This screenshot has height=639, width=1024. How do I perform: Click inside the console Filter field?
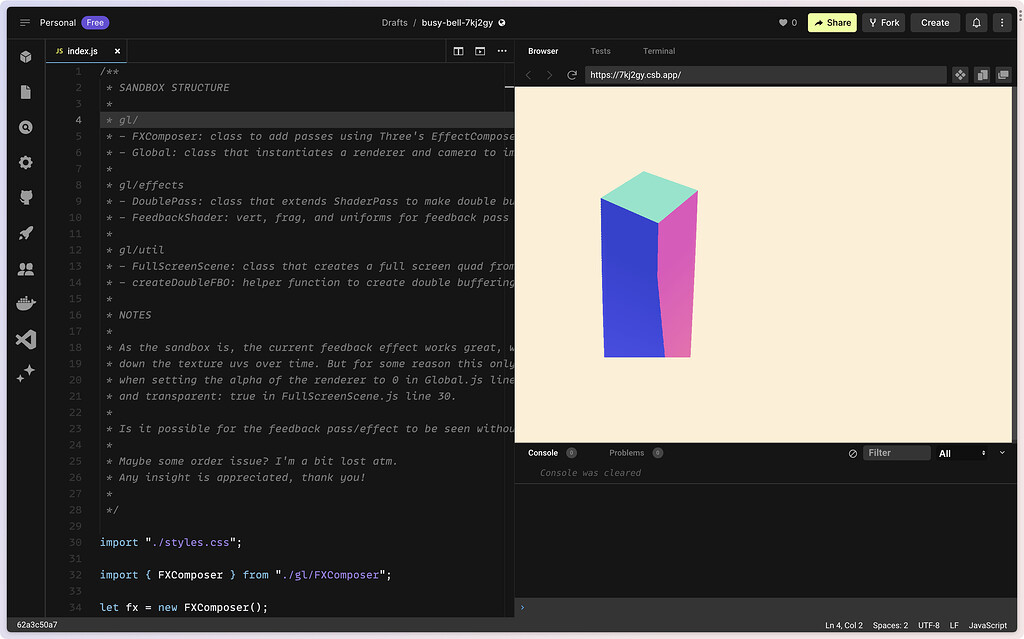click(897, 452)
